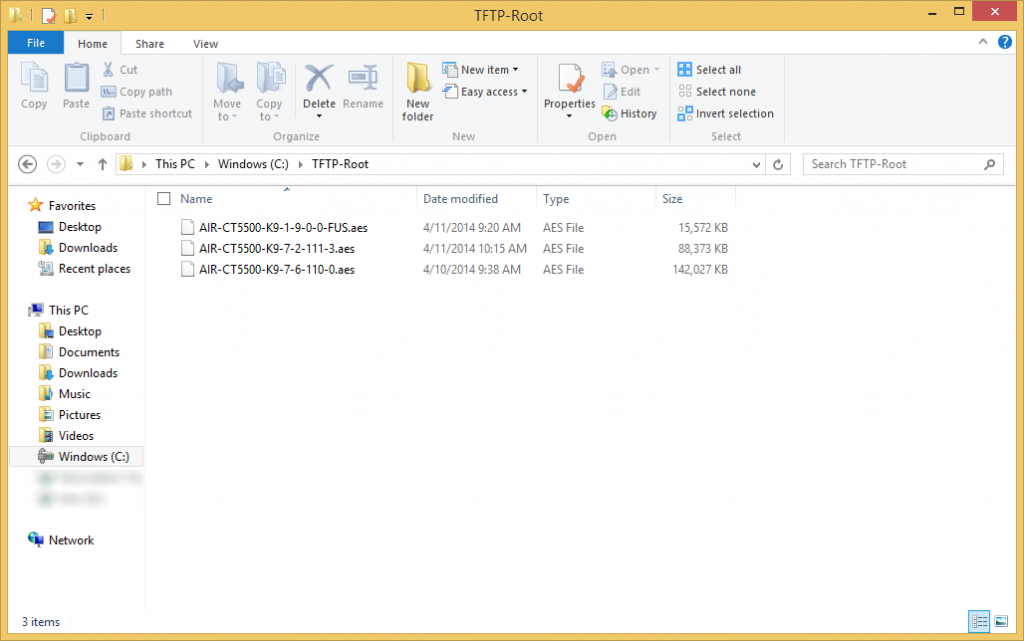Enable Invert selection
The image size is (1024, 641).
725,113
